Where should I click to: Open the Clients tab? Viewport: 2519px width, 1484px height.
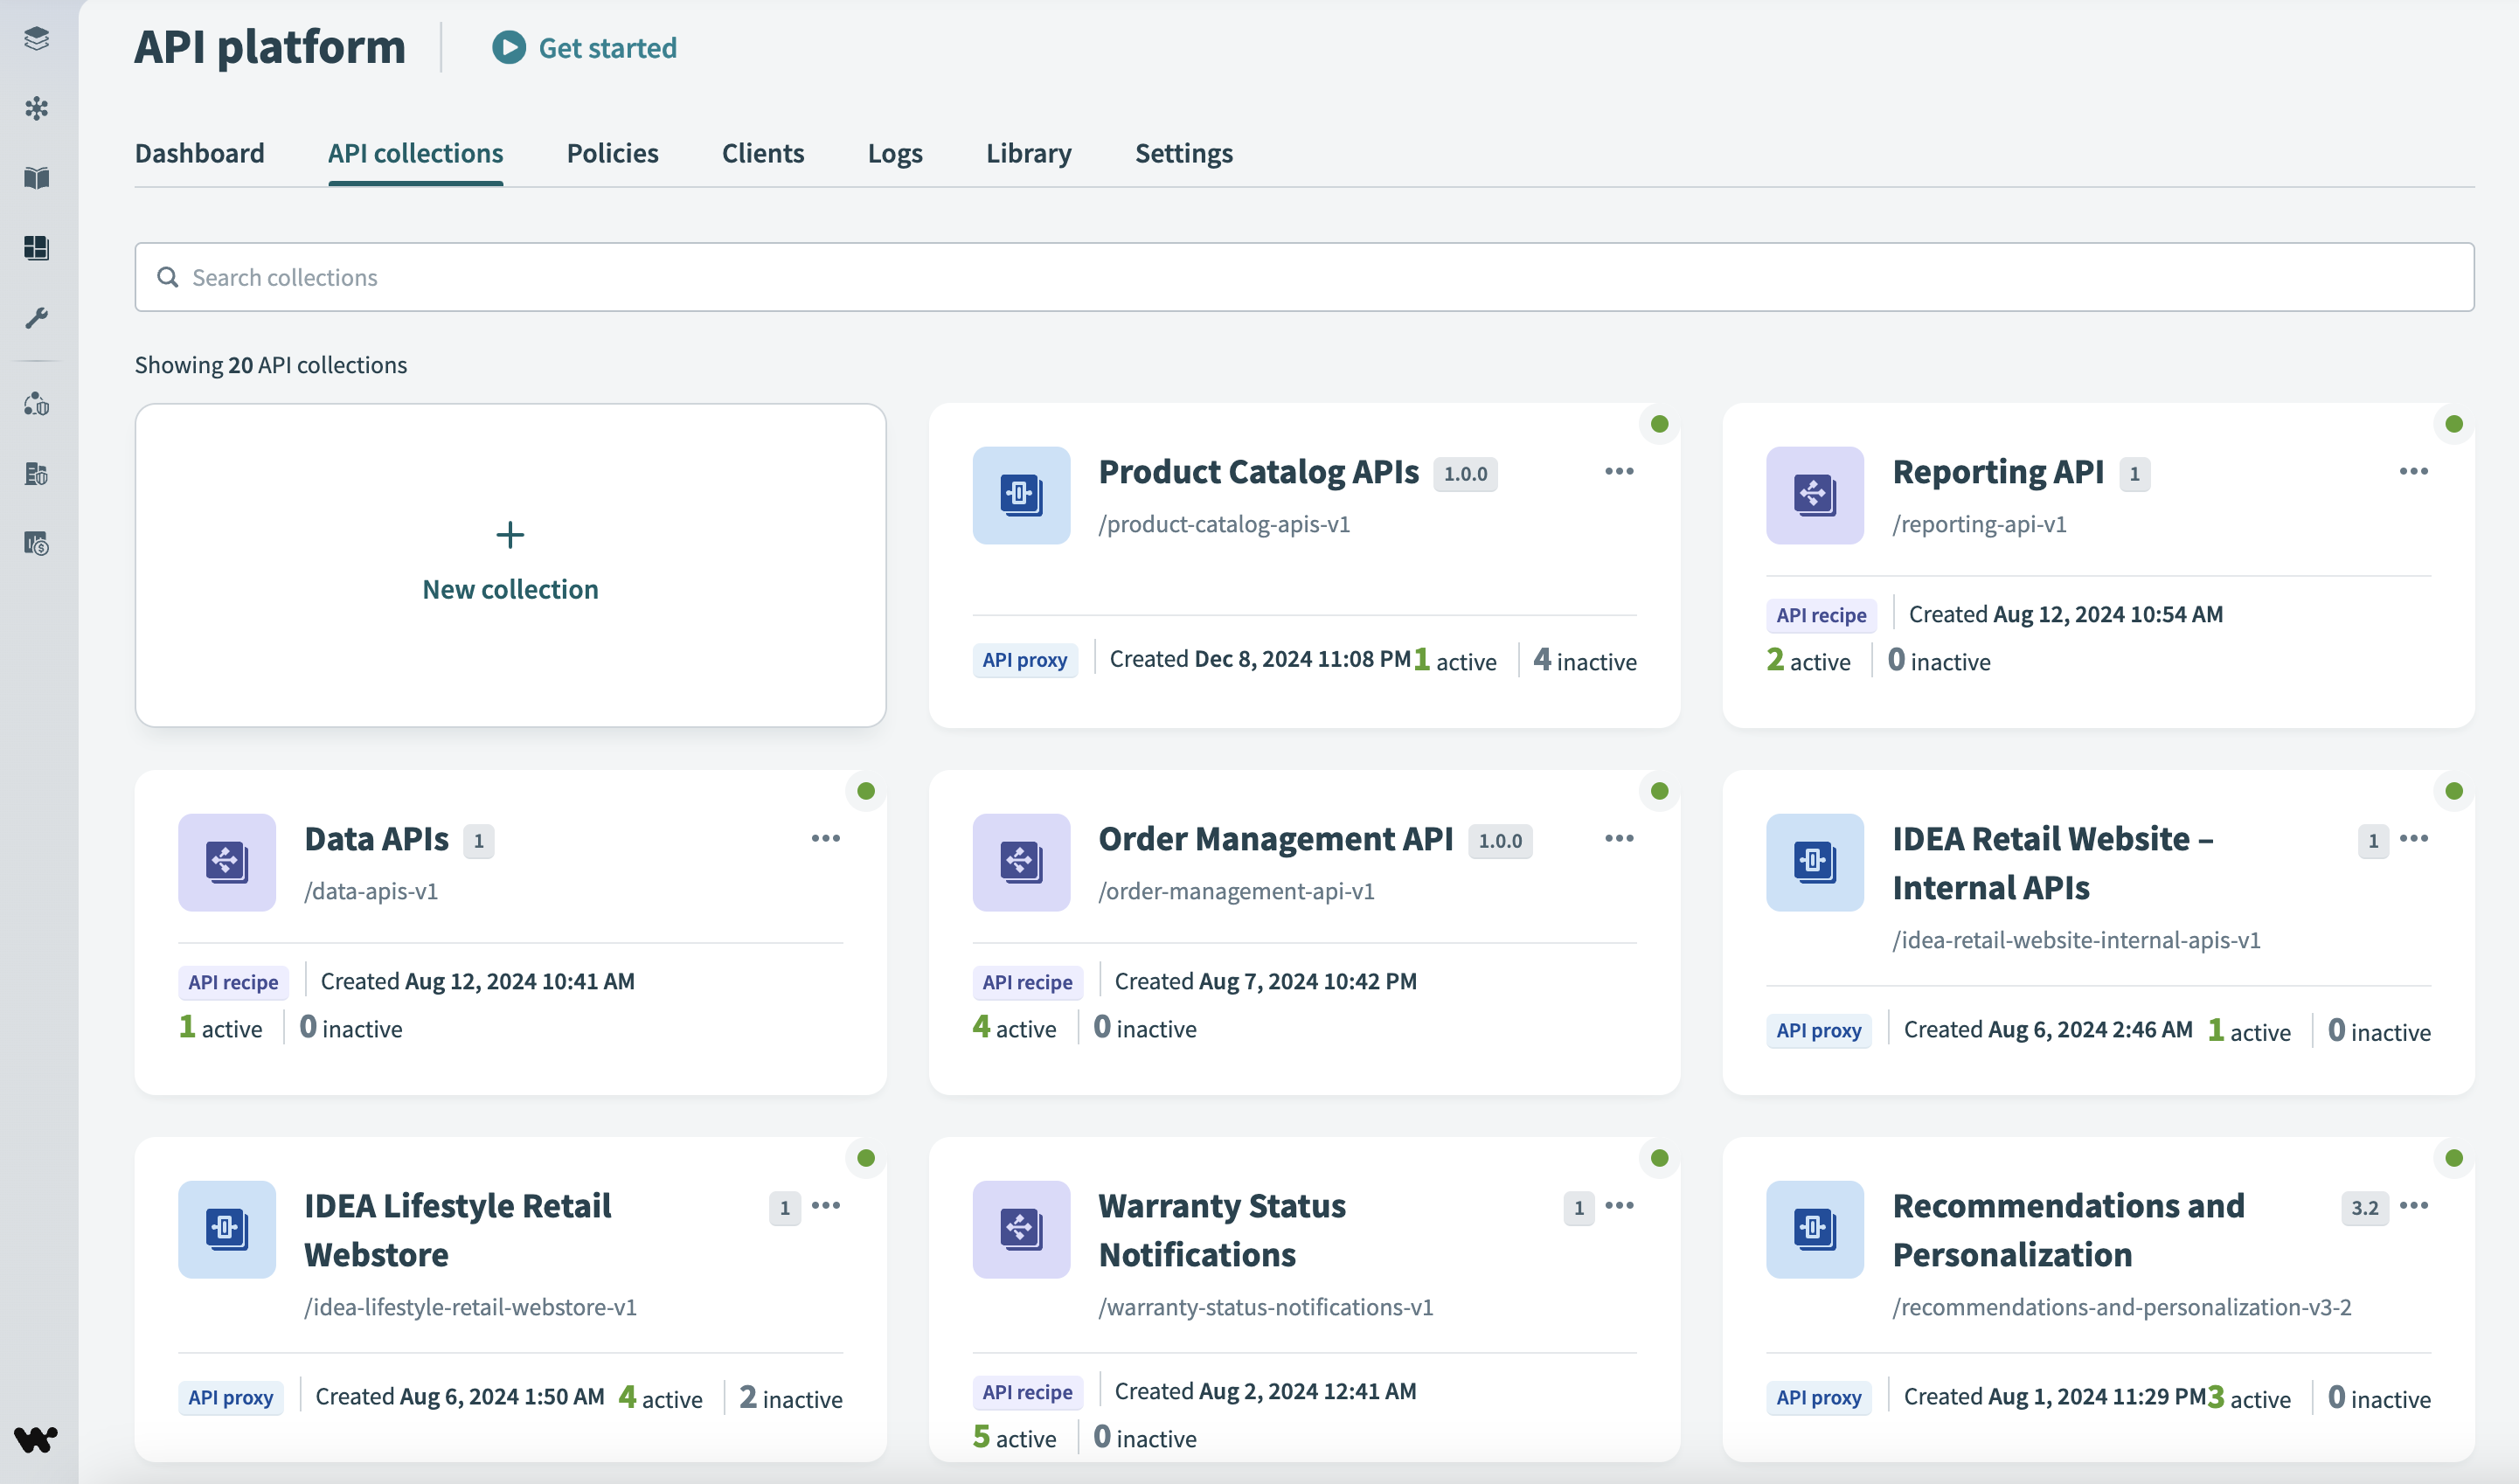[x=763, y=153]
